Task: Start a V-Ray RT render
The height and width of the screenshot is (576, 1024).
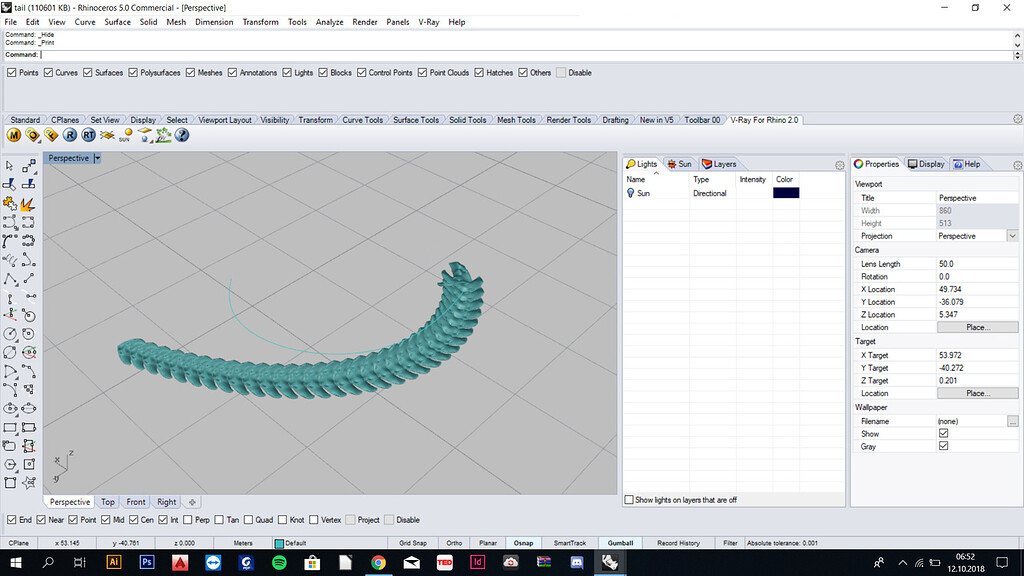Action: coord(87,134)
